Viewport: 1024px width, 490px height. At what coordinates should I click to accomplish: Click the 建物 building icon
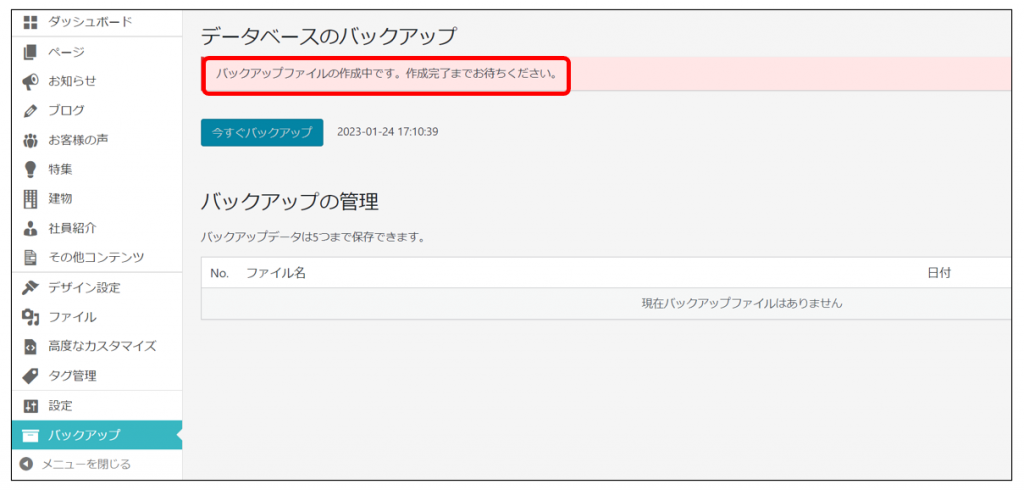[30, 199]
